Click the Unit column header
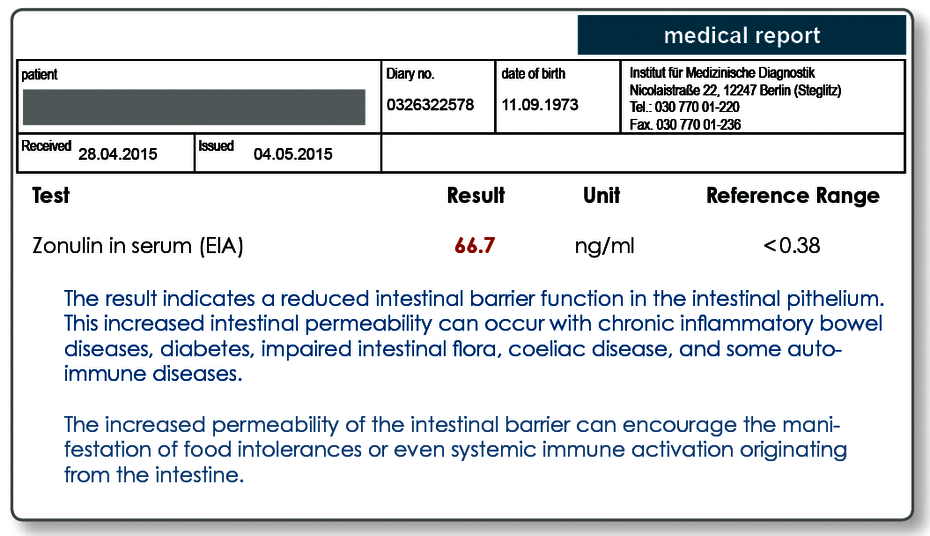 (601, 196)
